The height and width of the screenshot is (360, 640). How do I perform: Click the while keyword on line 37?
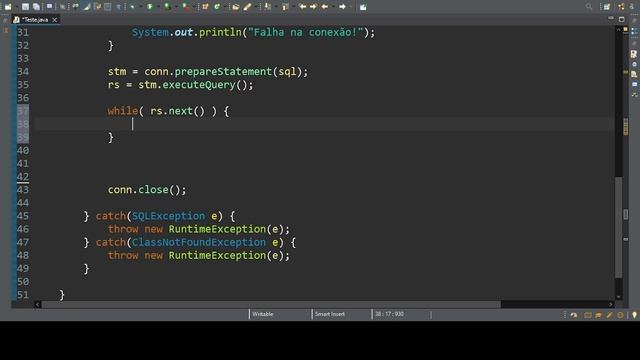pos(123,111)
